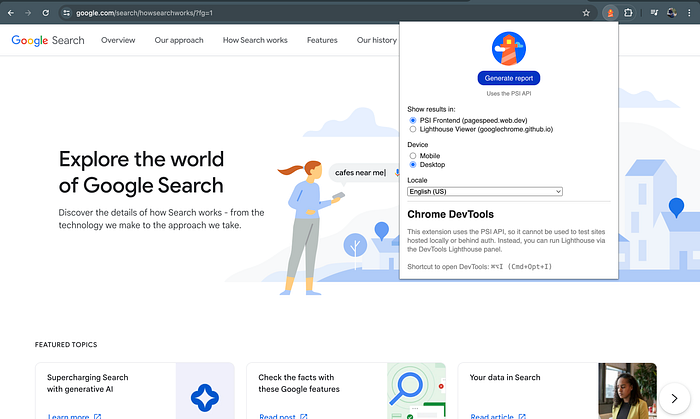Select PSI Frontend (pagespeed.web.dev) option
Image resolution: width=700 pixels, height=419 pixels.
(x=412, y=120)
